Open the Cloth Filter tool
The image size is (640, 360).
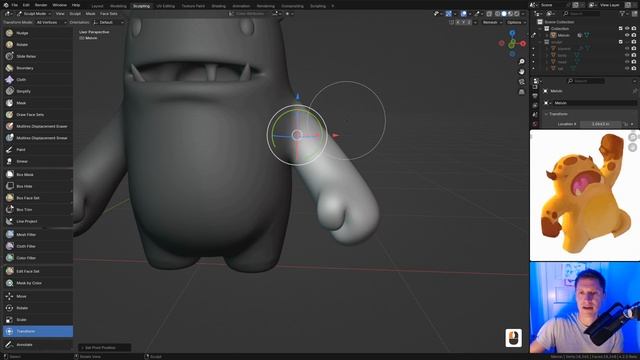38,246
